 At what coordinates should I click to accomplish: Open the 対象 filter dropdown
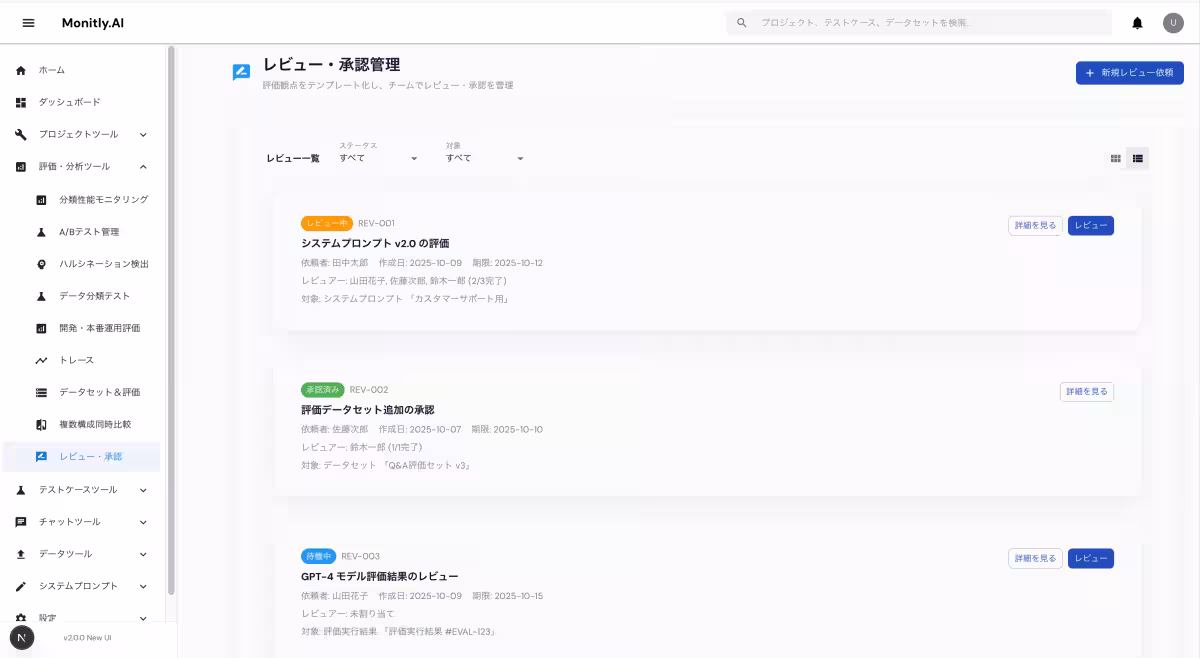[x=487, y=157]
